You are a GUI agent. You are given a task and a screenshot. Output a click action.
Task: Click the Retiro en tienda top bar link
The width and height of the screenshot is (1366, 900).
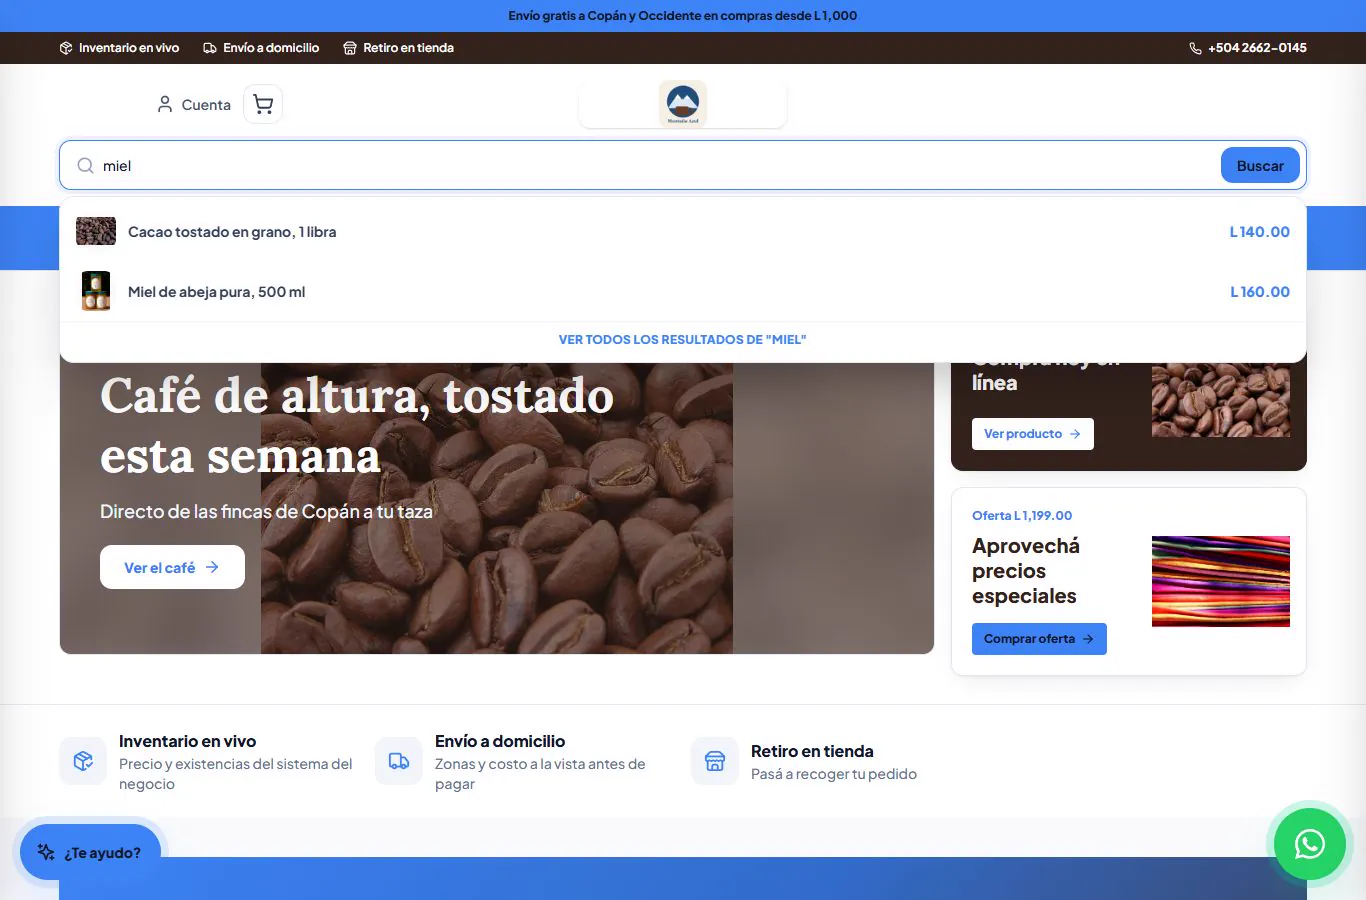pyautogui.click(x=398, y=48)
